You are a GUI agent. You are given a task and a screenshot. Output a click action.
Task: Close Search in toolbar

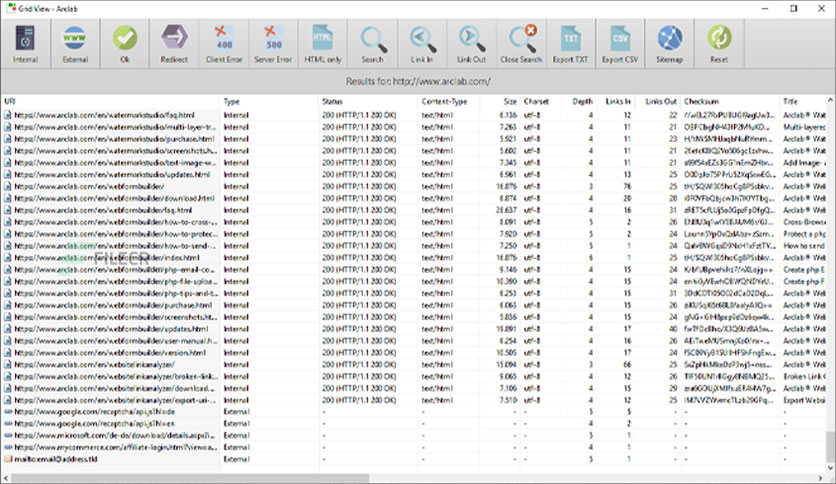[x=521, y=44]
